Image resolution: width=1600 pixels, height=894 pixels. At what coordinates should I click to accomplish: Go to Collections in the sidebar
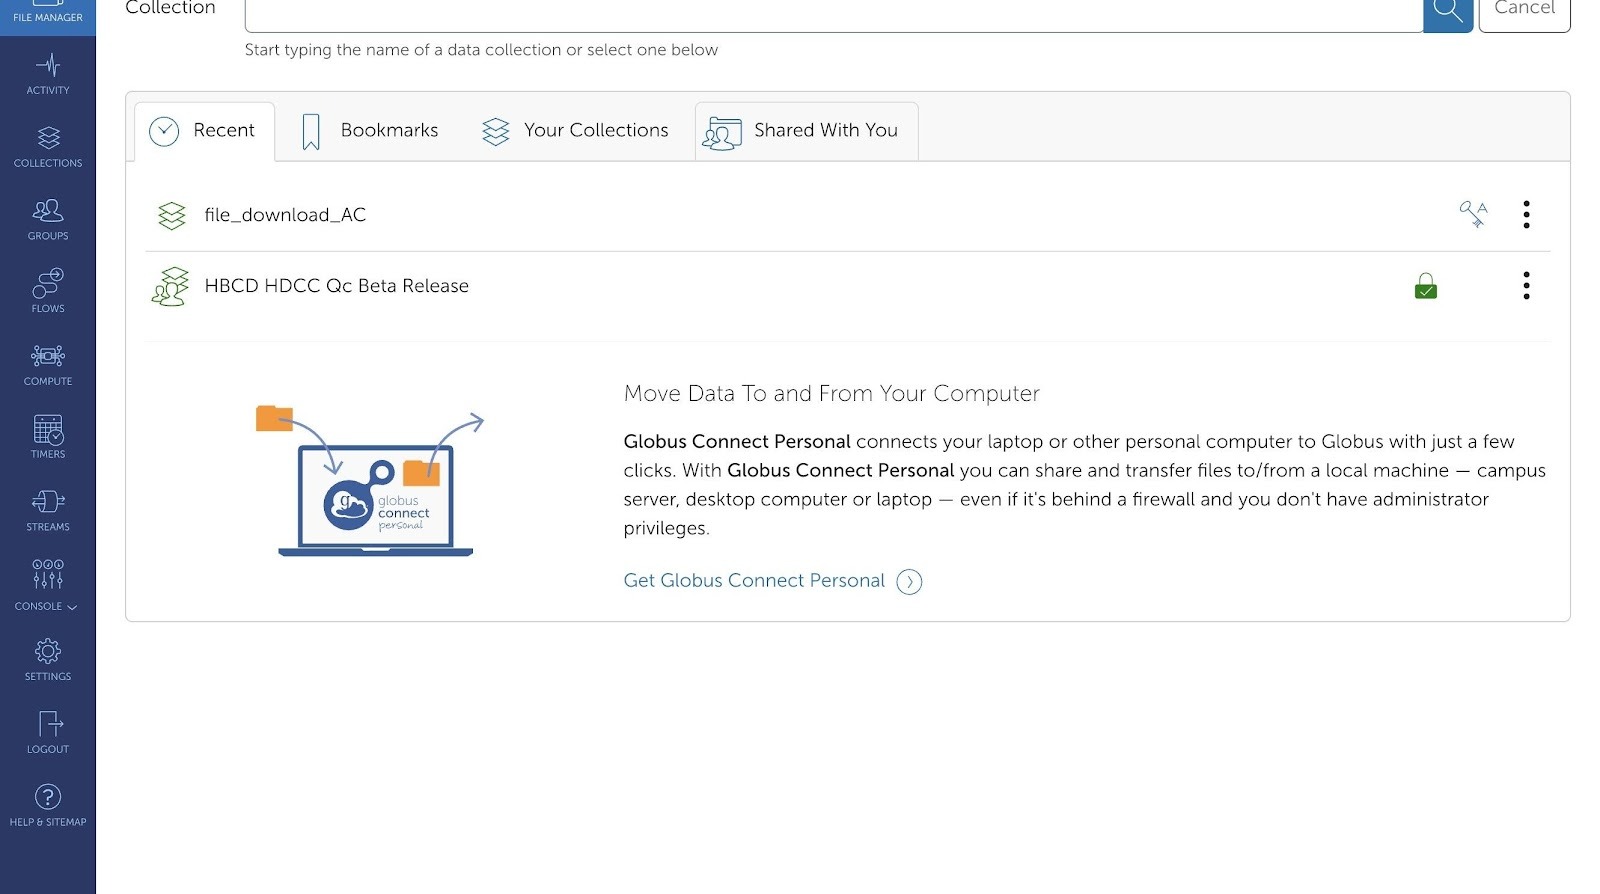[48, 147]
